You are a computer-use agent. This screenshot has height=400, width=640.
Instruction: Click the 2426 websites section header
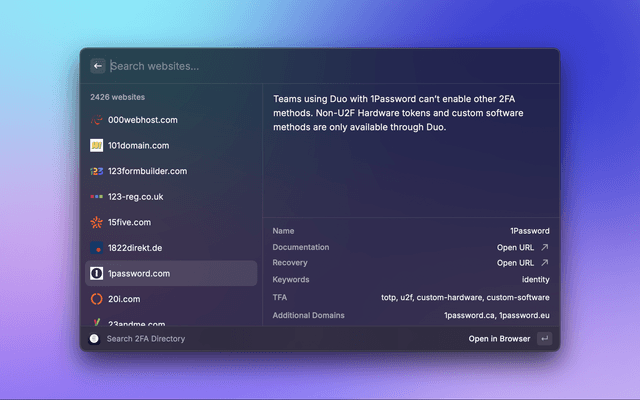pyautogui.click(x=118, y=97)
